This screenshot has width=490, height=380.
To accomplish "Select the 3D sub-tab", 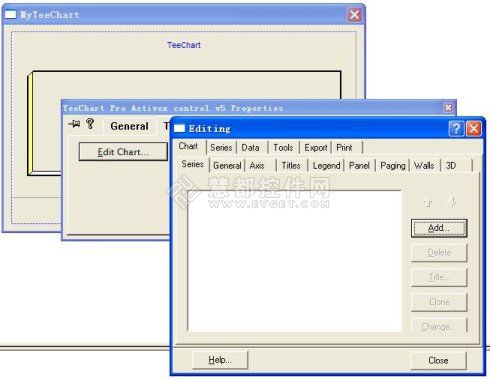I will 451,166.
